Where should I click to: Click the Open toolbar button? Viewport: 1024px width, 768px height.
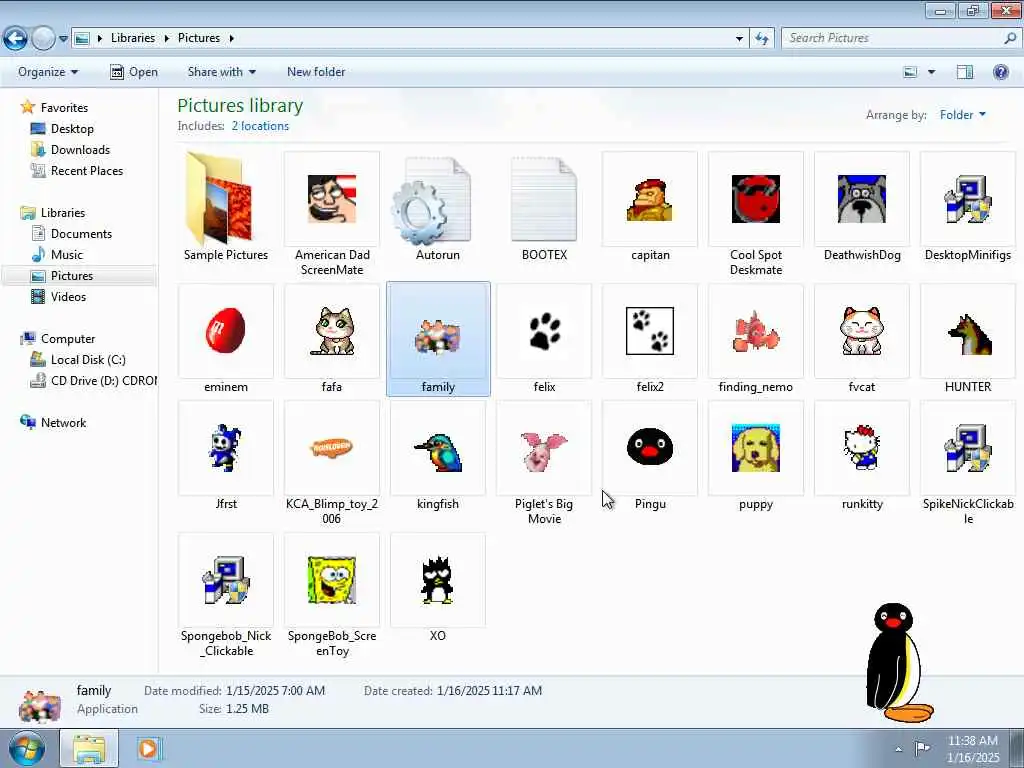click(134, 72)
